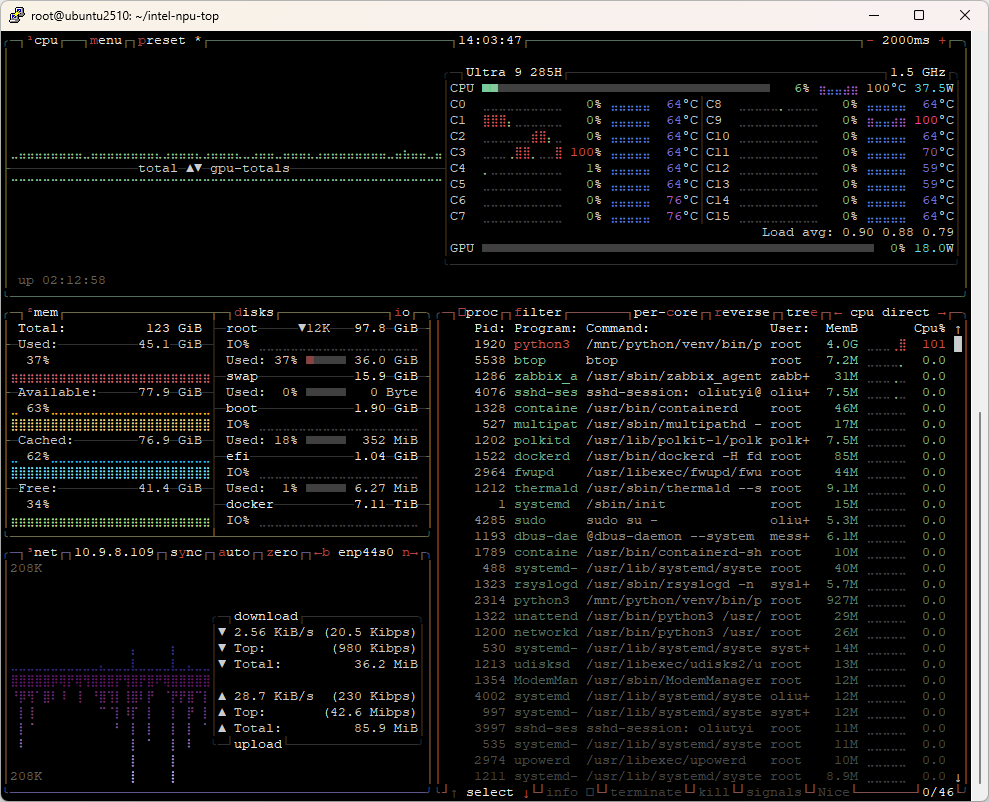The width and height of the screenshot is (989, 802).
Task: Open the process filter field
Action: pyautogui.click(x=538, y=313)
